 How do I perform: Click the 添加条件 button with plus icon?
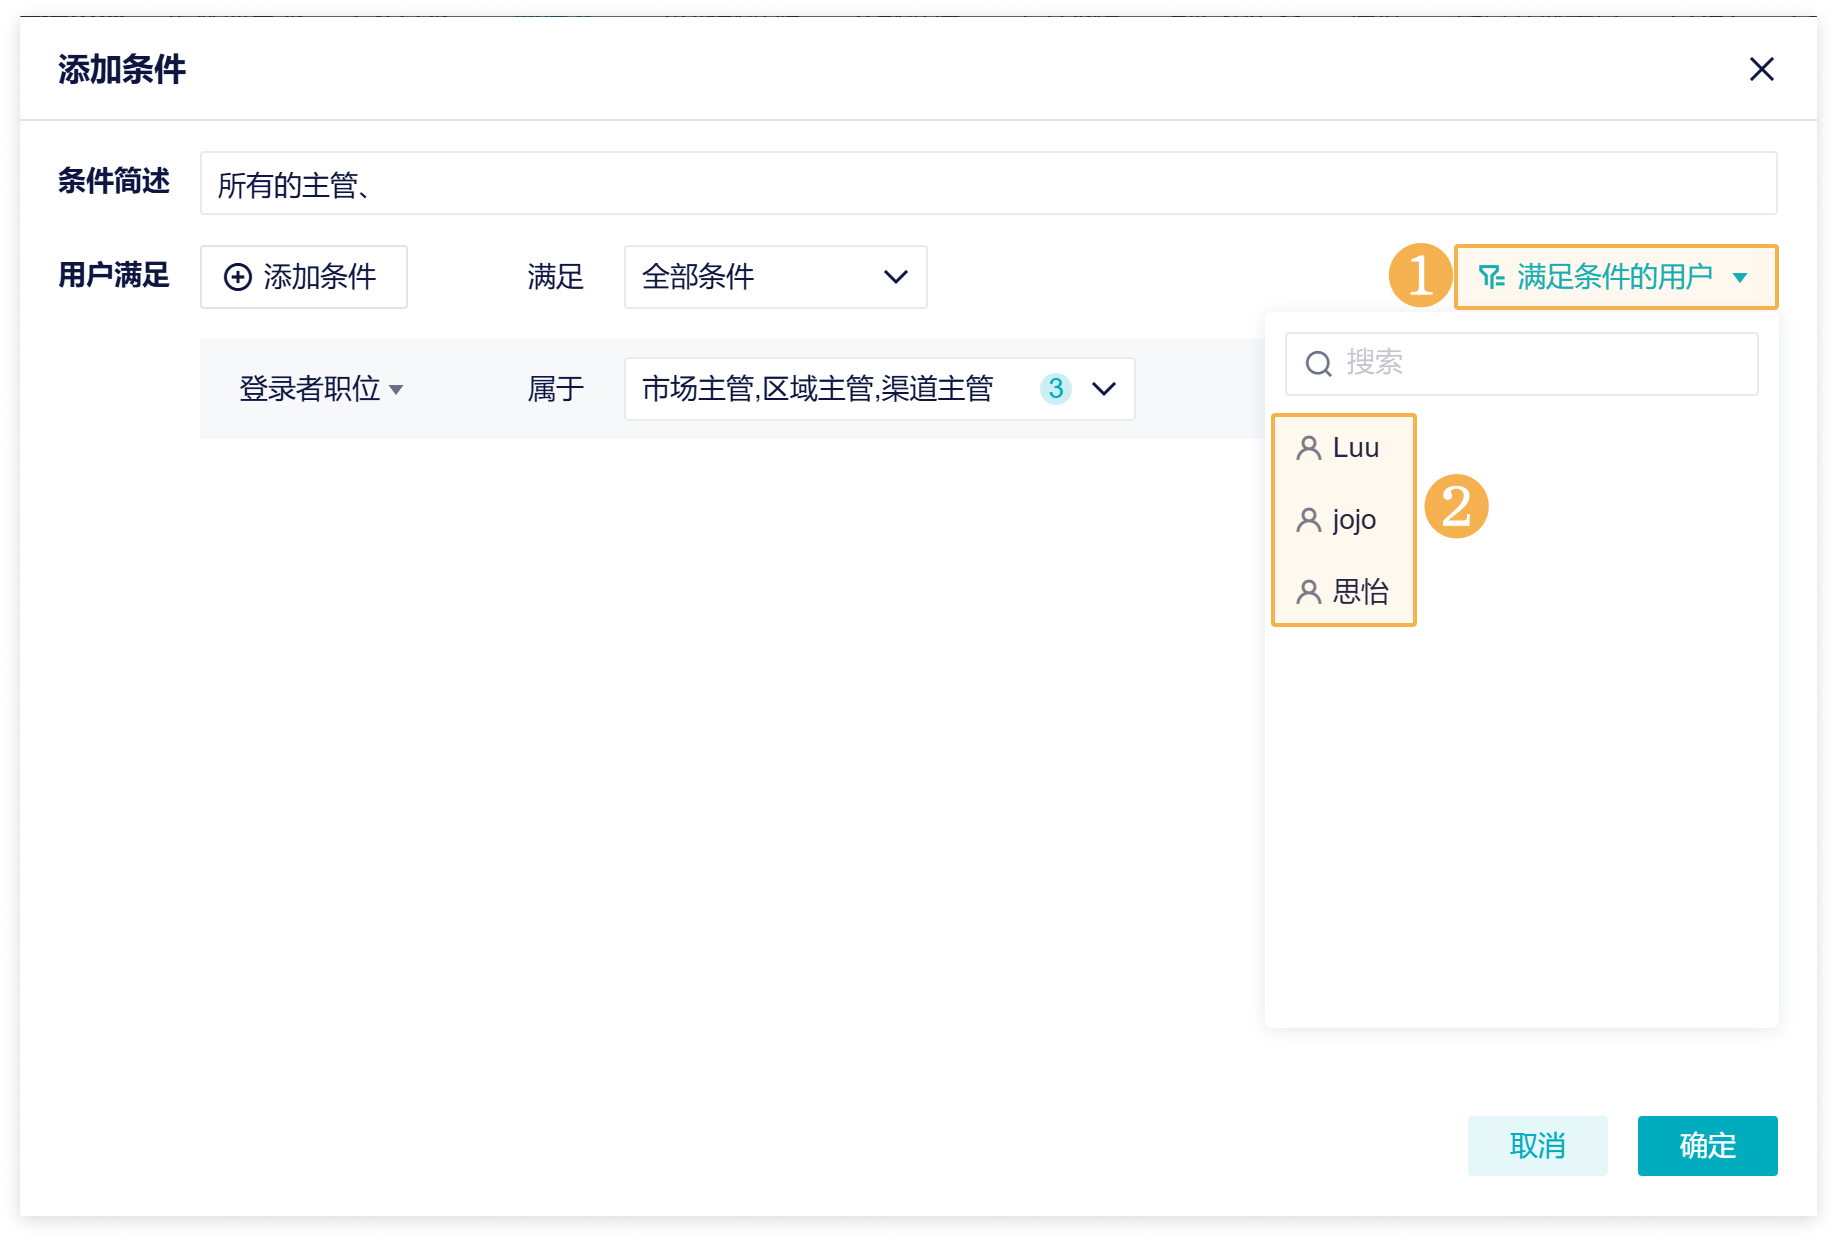click(x=303, y=277)
